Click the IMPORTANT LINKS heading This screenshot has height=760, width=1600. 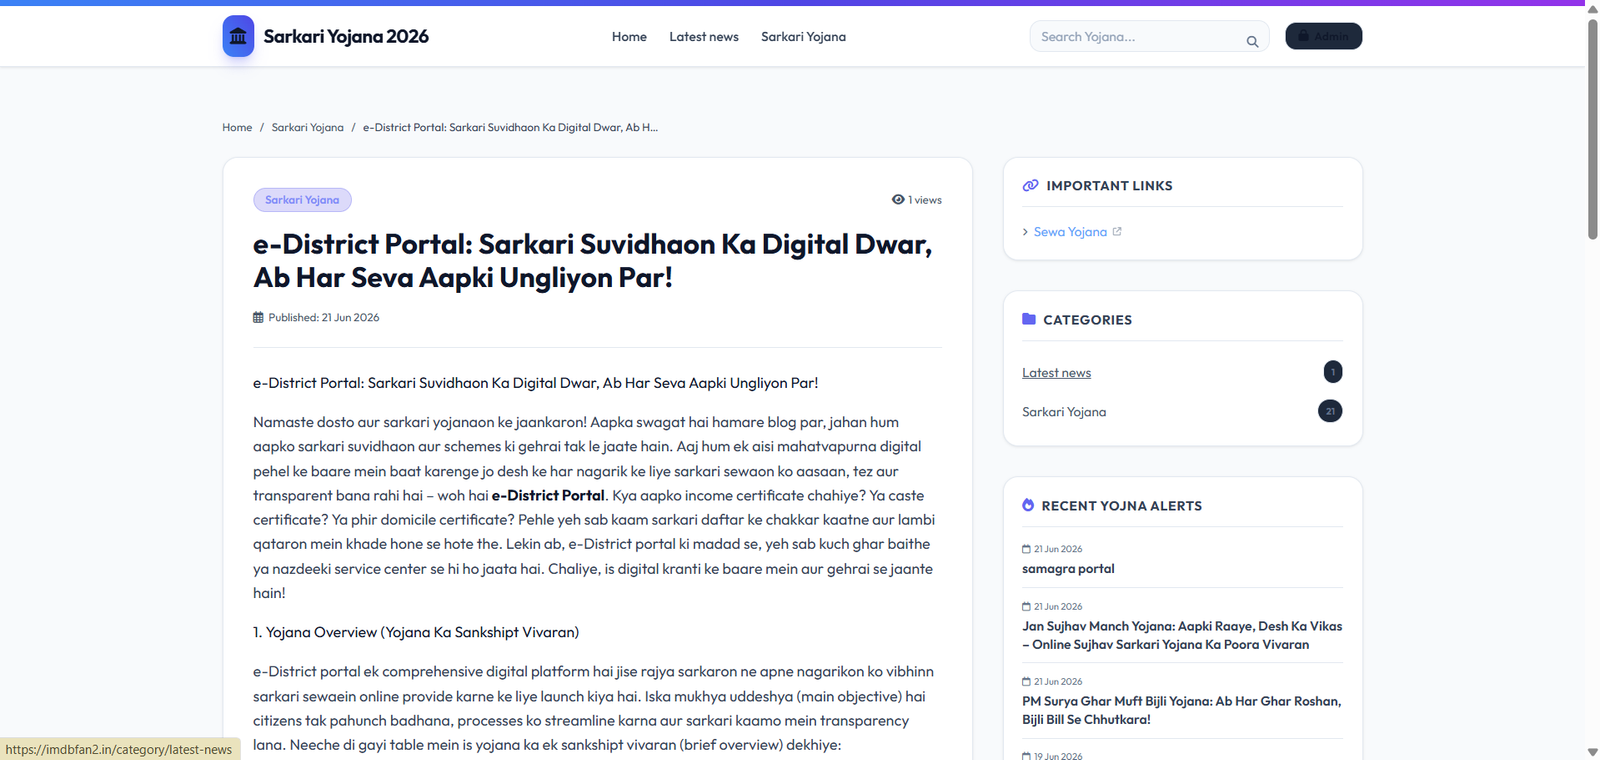[1109, 186]
